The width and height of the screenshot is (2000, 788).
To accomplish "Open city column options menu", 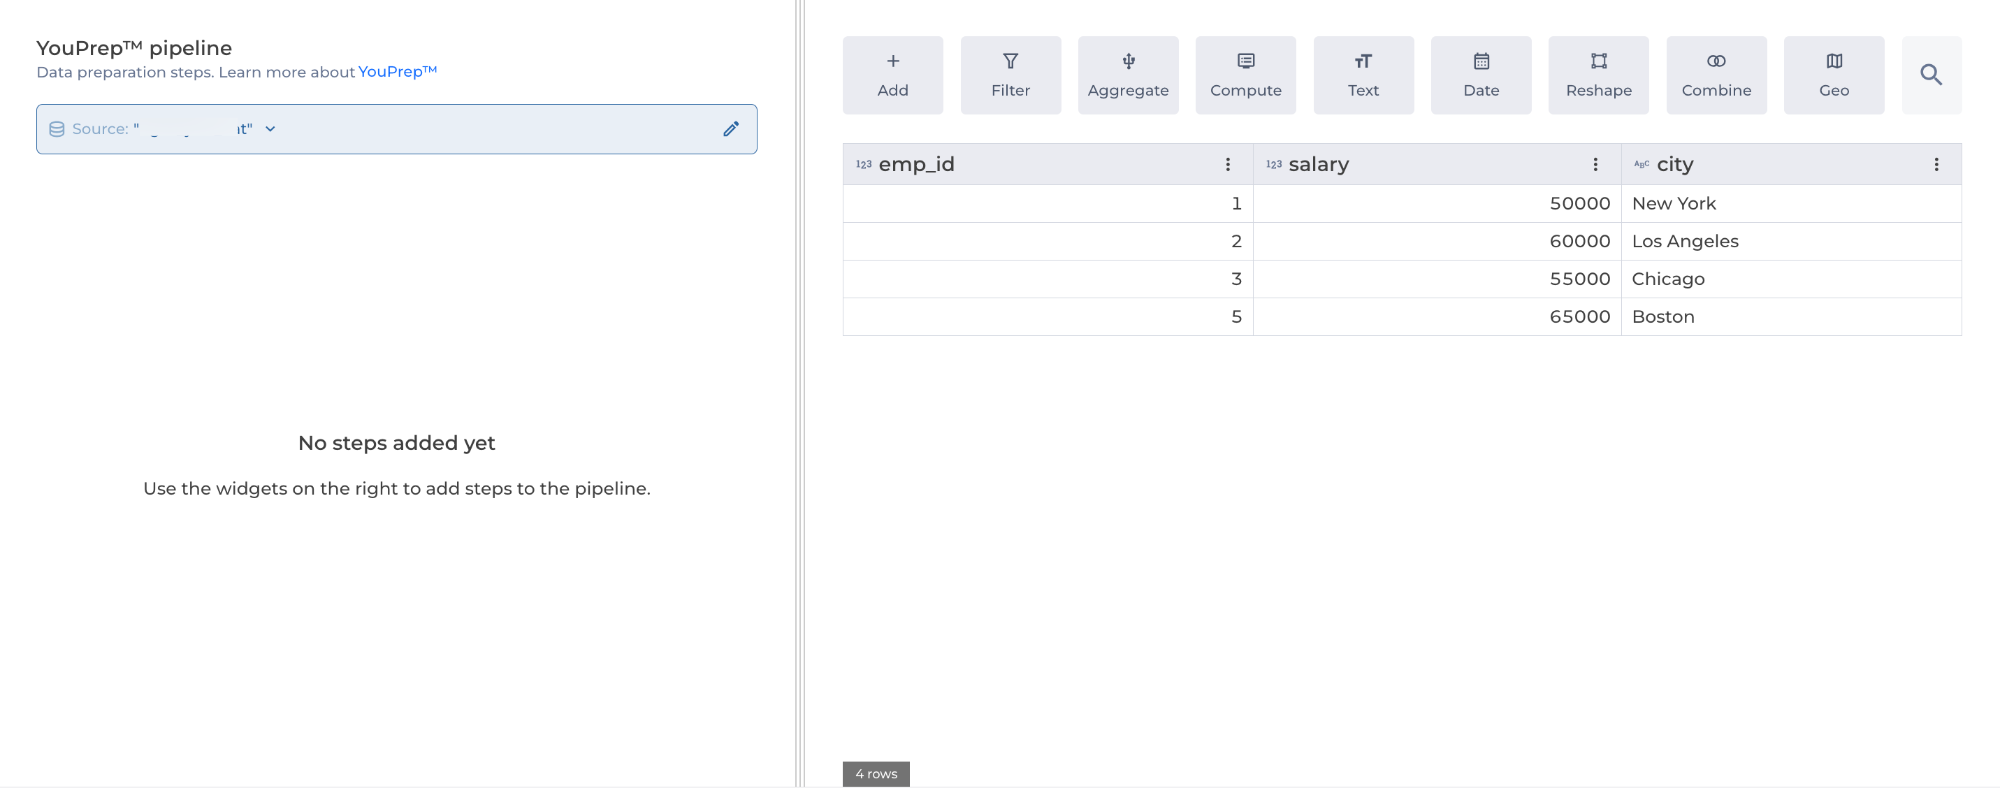I will pos(1936,164).
